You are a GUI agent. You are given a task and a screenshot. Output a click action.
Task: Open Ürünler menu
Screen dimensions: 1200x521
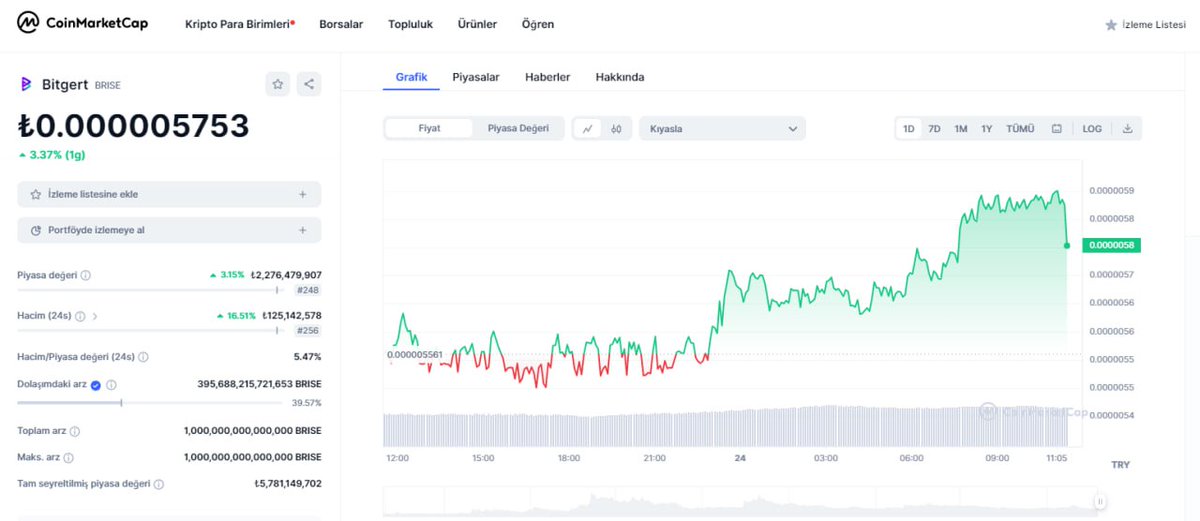[x=477, y=24]
